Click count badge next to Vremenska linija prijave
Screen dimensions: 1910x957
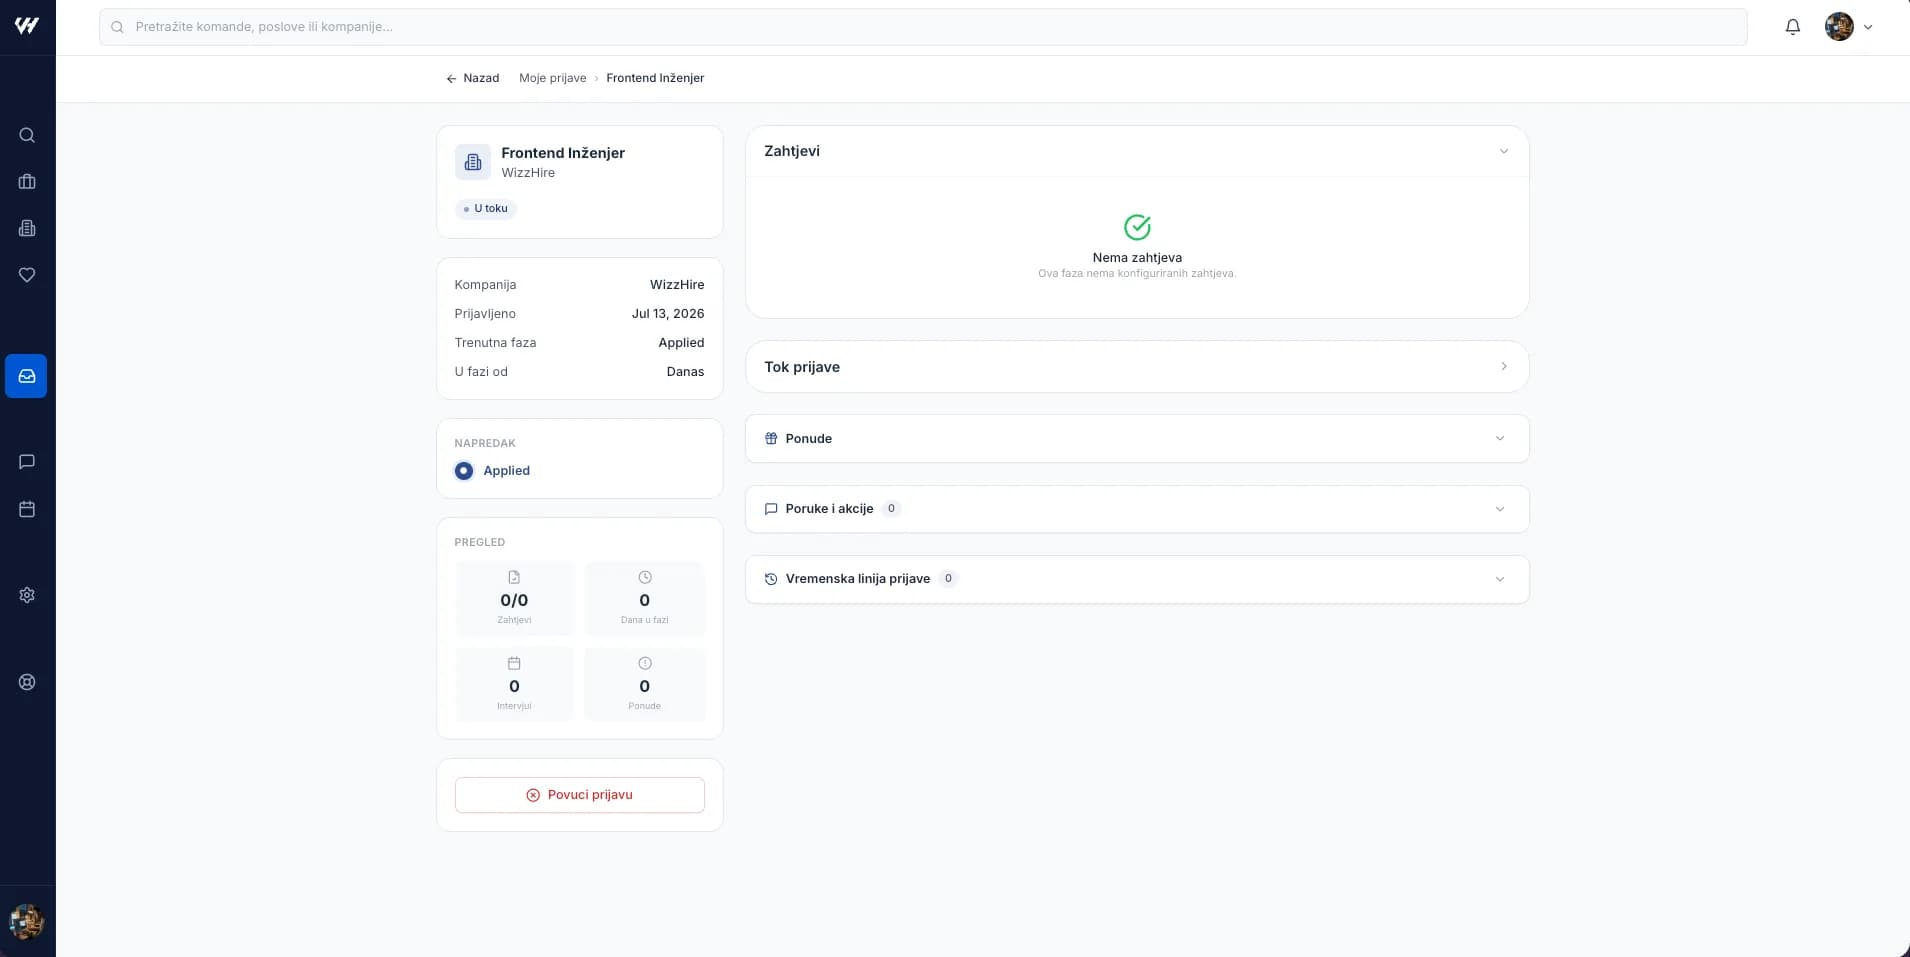(948, 579)
